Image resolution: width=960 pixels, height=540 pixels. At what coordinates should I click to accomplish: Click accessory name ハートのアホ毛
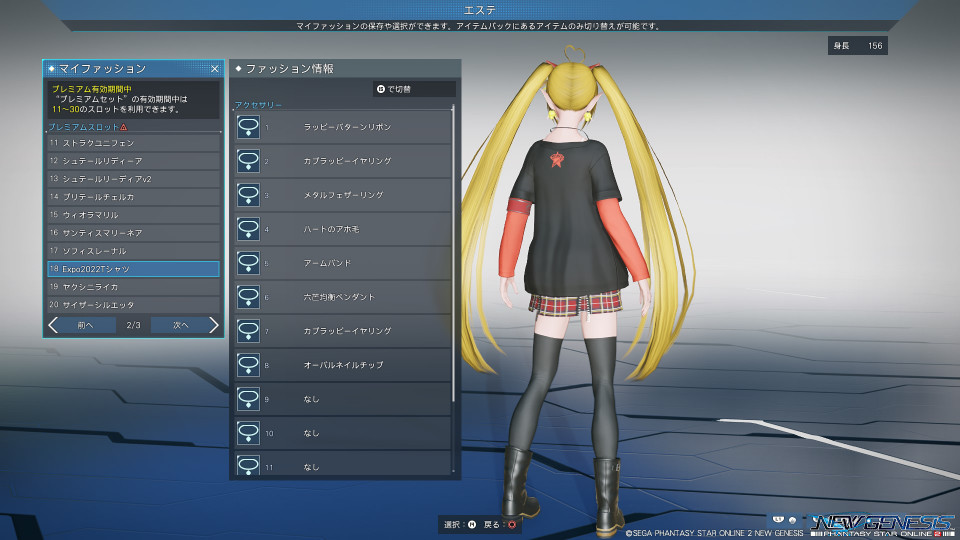(x=331, y=229)
